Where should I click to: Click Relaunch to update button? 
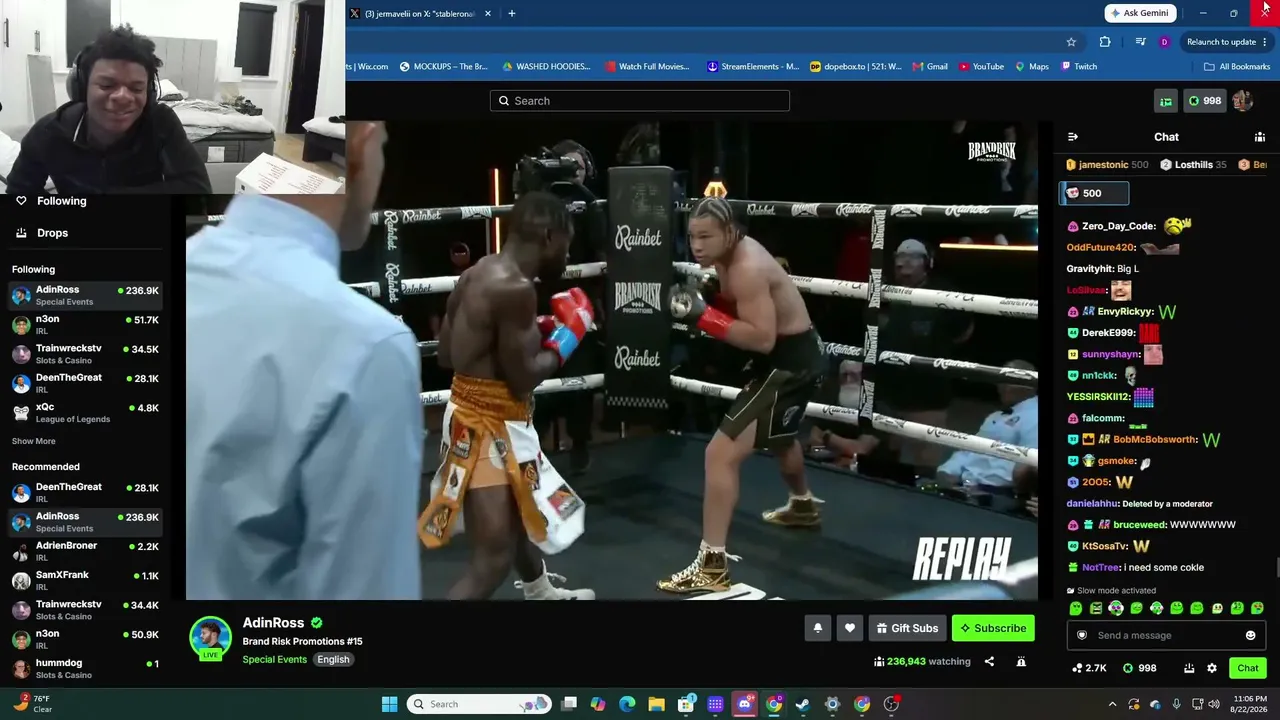pos(1226,42)
